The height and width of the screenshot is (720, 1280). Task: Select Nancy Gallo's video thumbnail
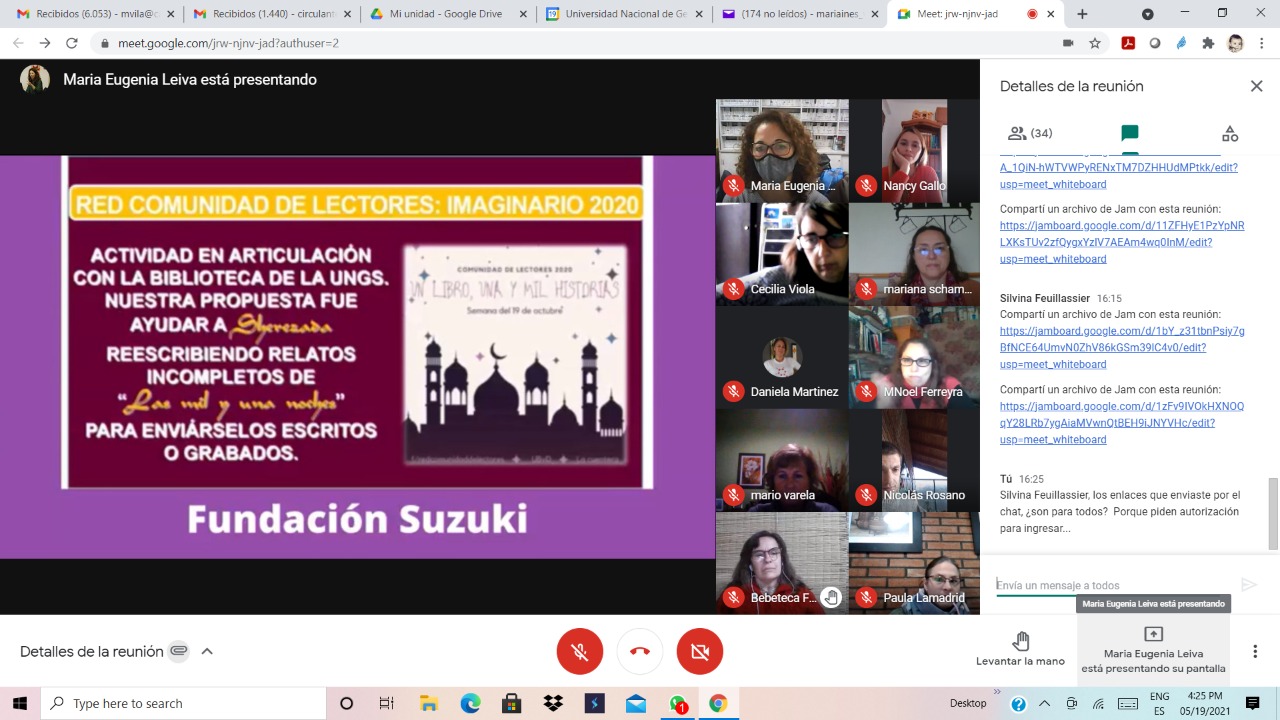tap(914, 151)
